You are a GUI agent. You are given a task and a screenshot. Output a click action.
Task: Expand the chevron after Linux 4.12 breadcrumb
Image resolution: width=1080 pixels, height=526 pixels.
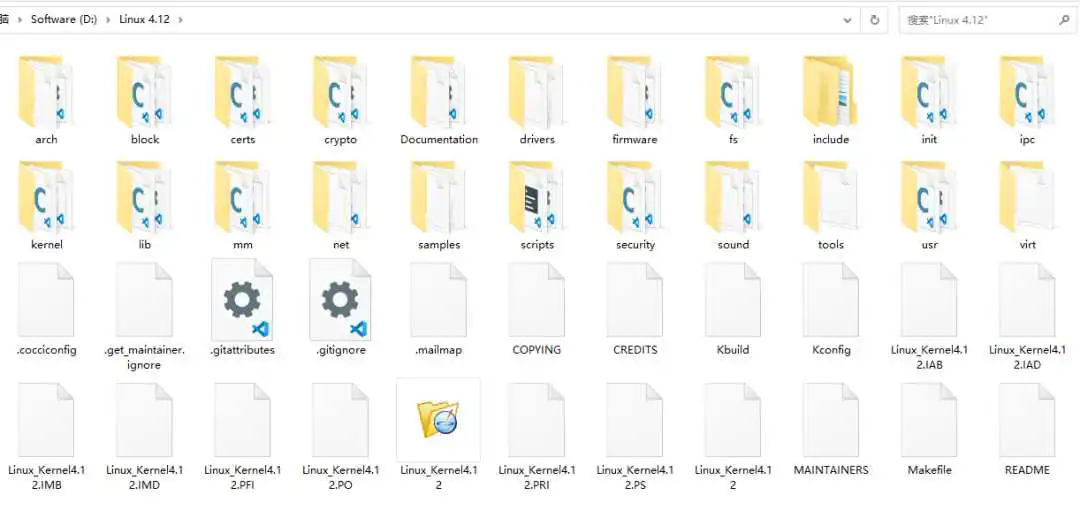(180, 19)
